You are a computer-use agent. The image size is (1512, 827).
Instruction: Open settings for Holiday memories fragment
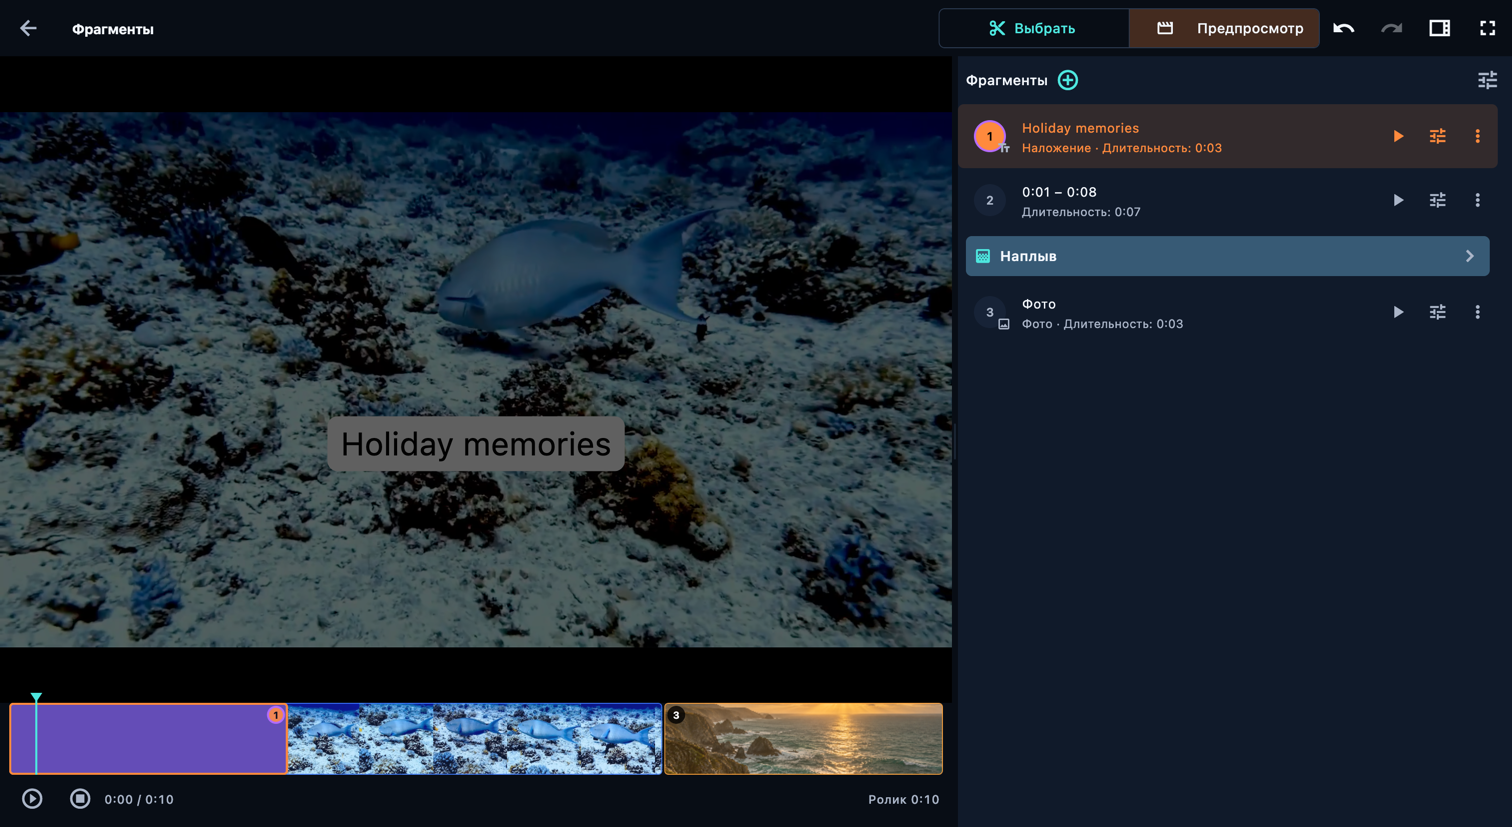tap(1438, 136)
